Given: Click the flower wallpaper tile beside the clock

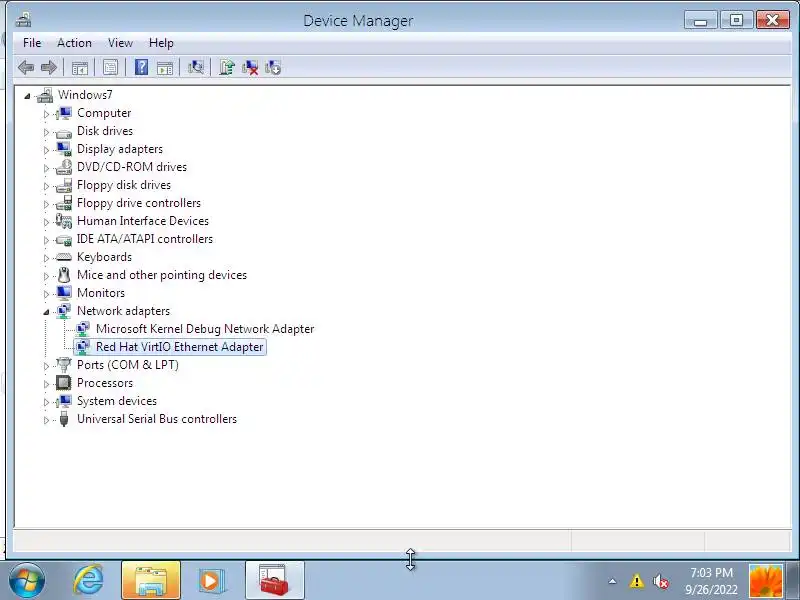Looking at the screenshot, I should pos(765,581).
